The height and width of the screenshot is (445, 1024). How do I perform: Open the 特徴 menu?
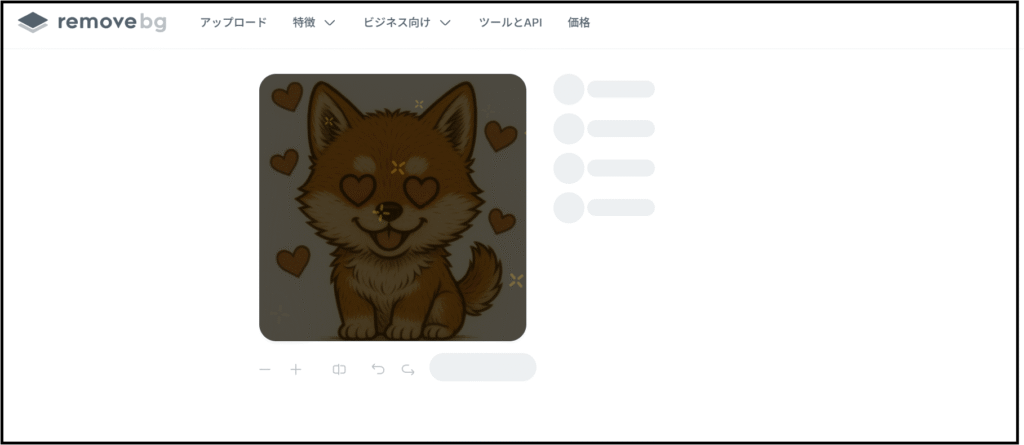coord(304,22)
